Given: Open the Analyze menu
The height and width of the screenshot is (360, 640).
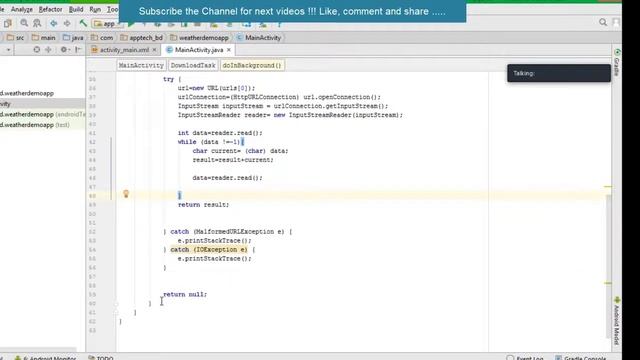Looking at the screenshot, I should (22, 9).
